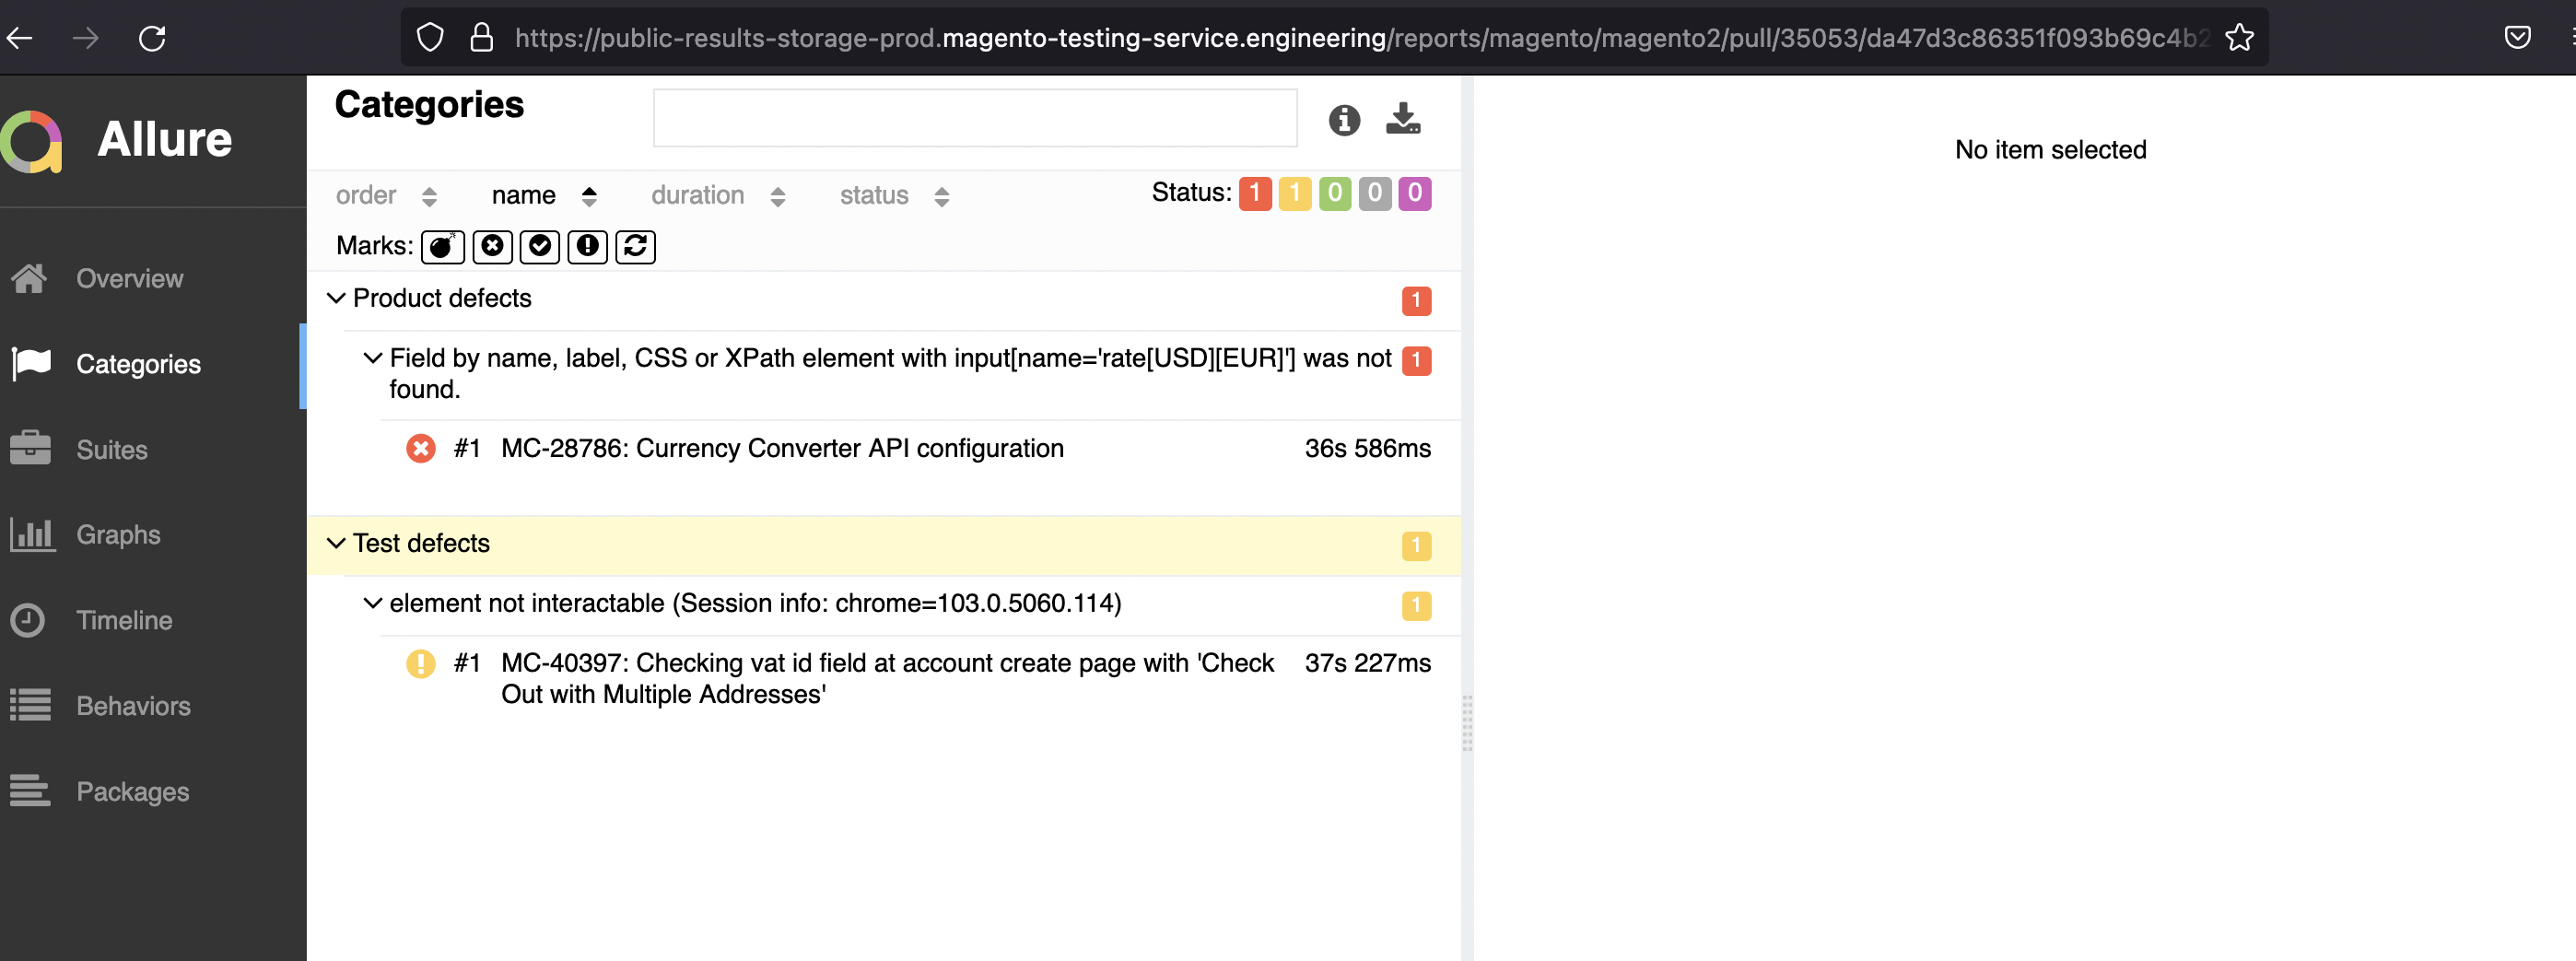Sort the list by name
2576x961 pixels.
(x=544, y=196)
